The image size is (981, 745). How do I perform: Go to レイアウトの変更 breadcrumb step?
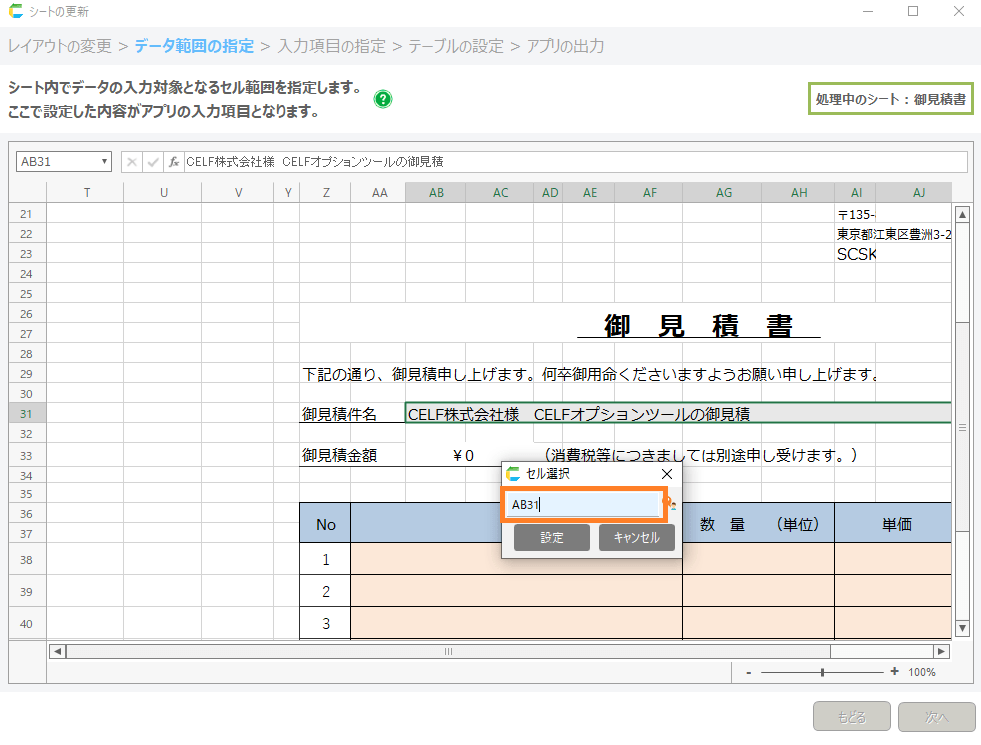60,46
